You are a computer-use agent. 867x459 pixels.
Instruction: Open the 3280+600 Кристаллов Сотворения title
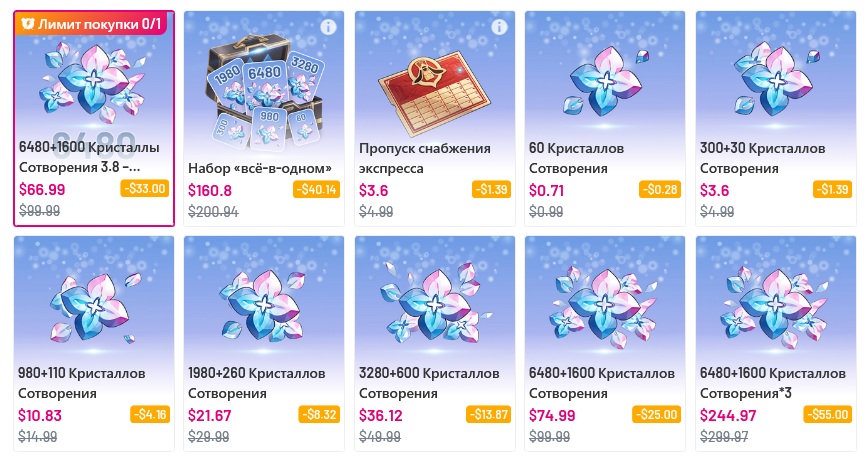[x=429, y=383]
